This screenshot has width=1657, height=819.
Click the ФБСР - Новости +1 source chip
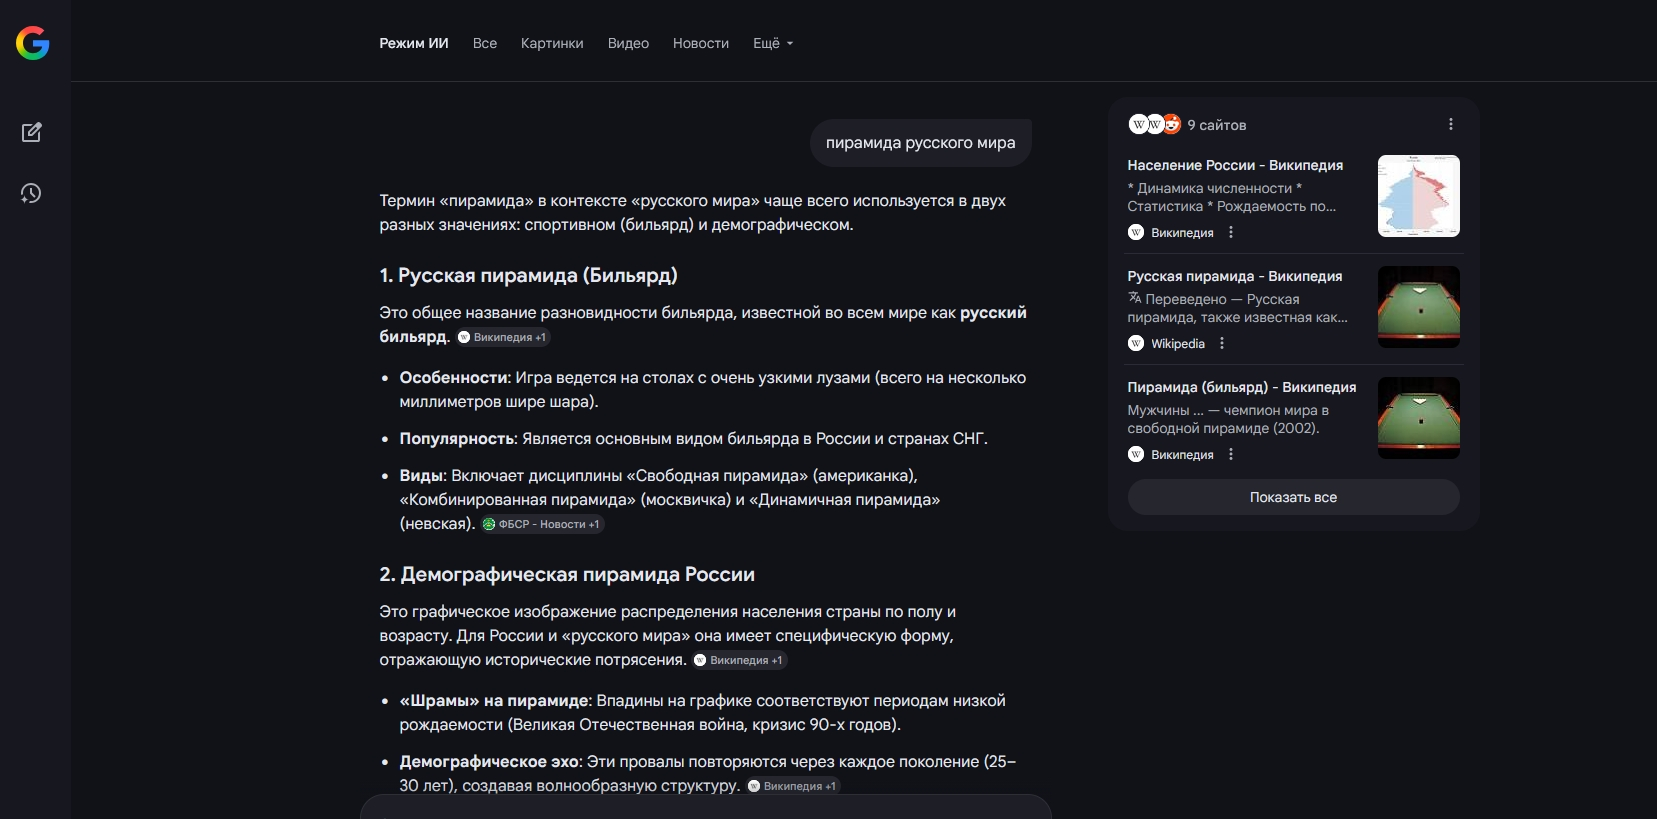(x=542, y=524)
